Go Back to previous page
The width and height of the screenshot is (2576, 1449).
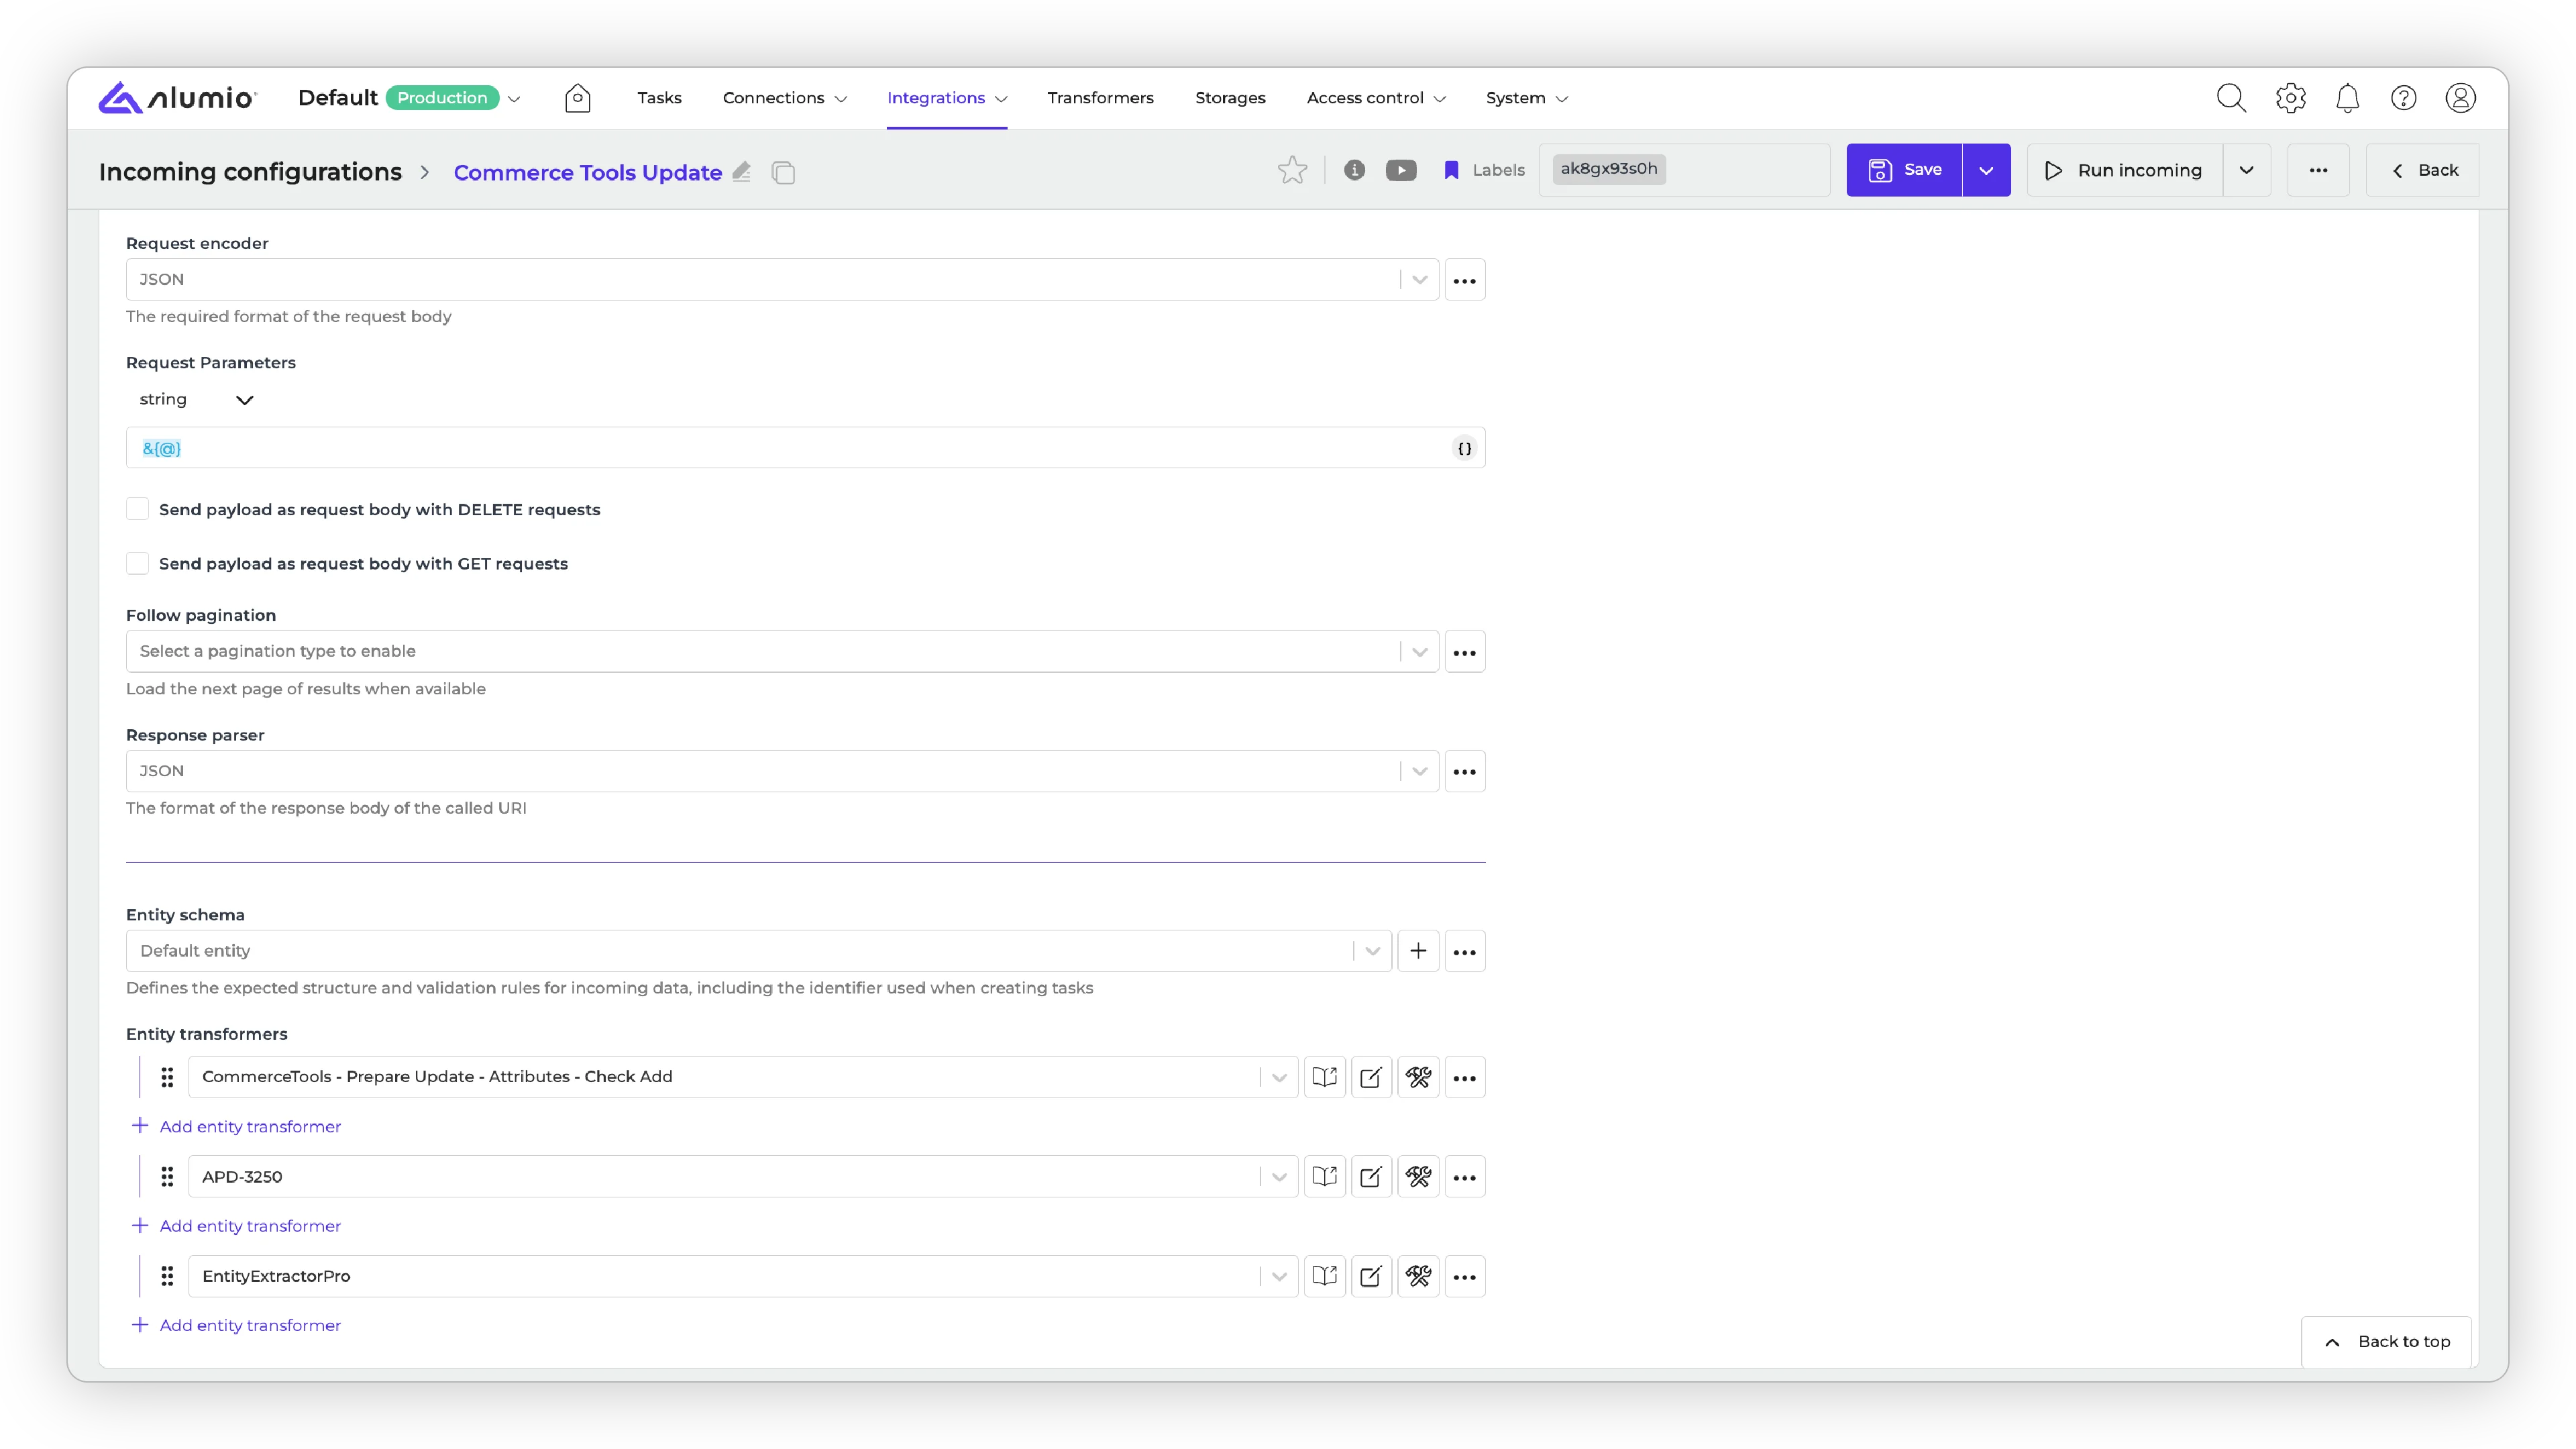coord(2422,170)
